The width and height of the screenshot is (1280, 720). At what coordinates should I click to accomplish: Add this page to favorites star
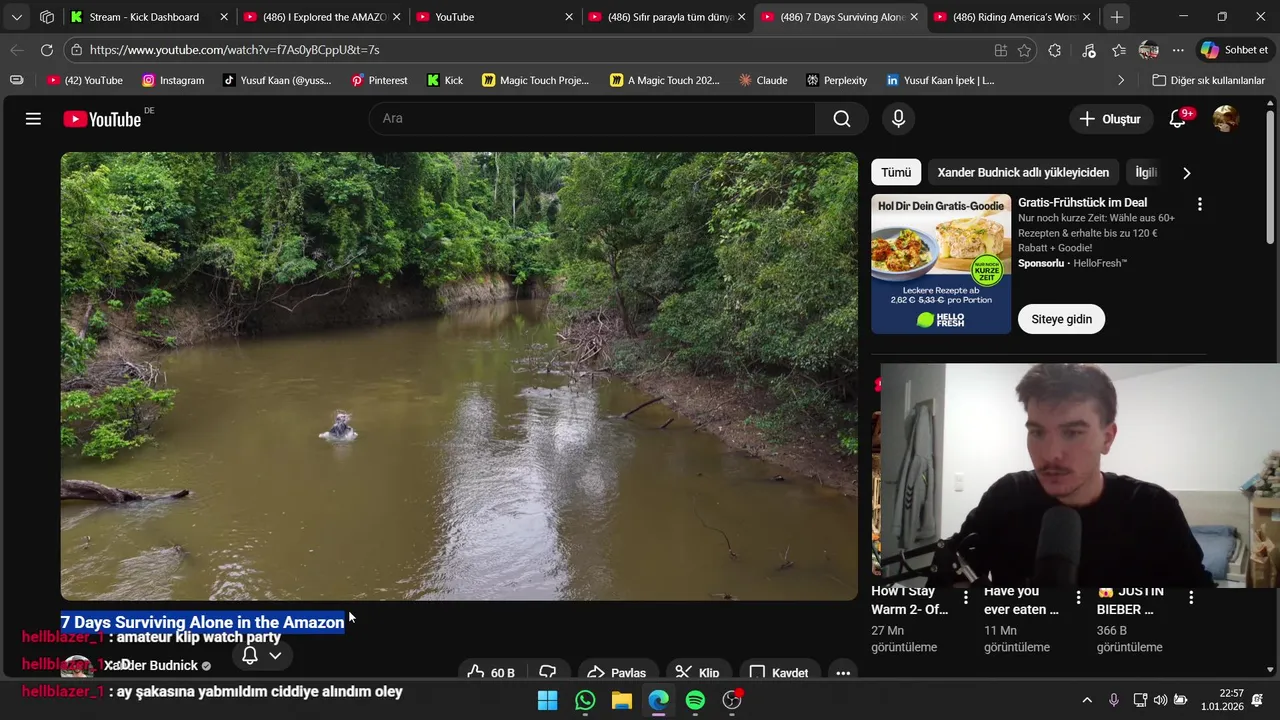tap(1024, 50)
